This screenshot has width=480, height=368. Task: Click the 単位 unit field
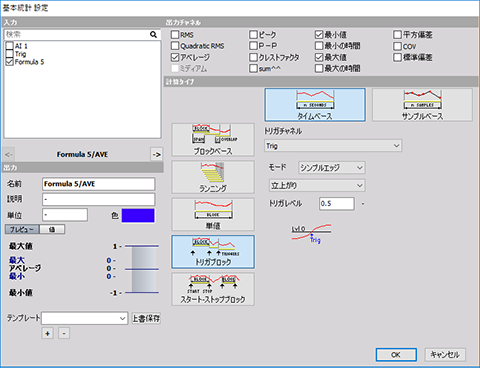65,215
